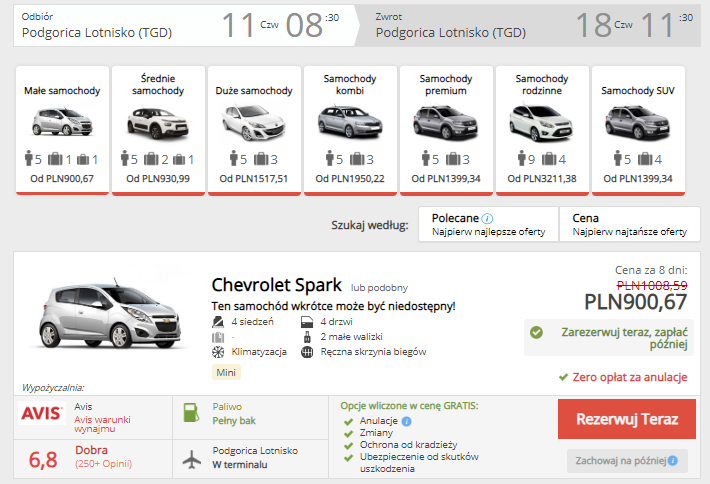Viewport: 710px width, 484px height.
Task: Click the info icon beside Polecane
Action: [487, 218]
